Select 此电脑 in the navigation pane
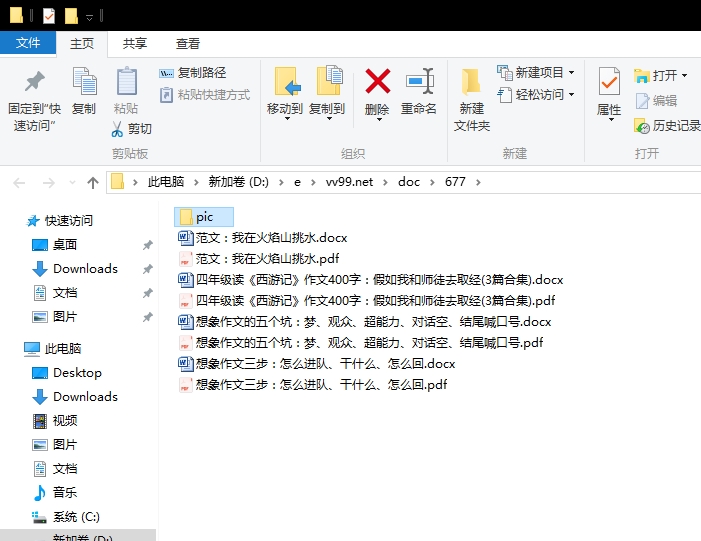701x541 pixels. 52,348
